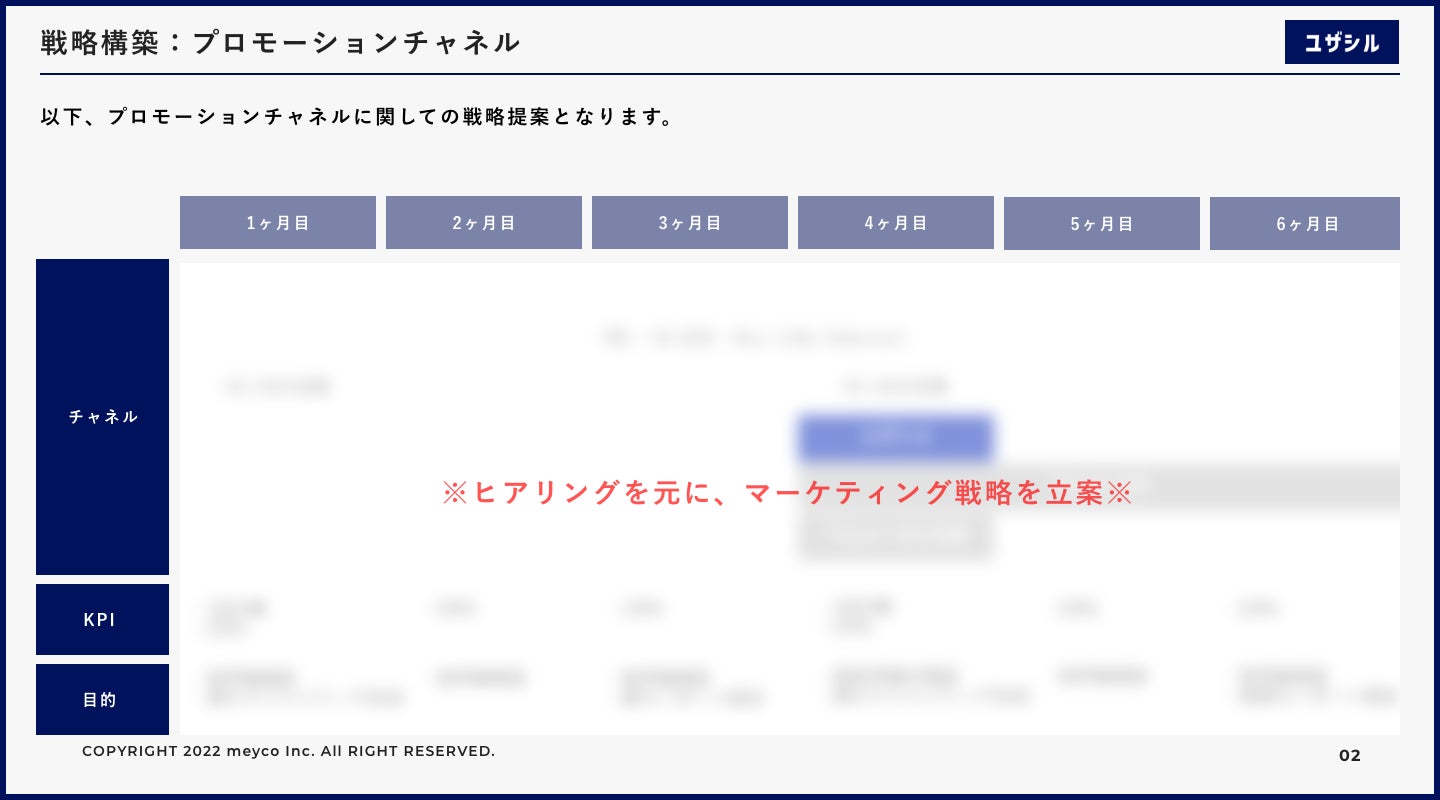Select the 2ヶ月目 column header

pos(484,223)
